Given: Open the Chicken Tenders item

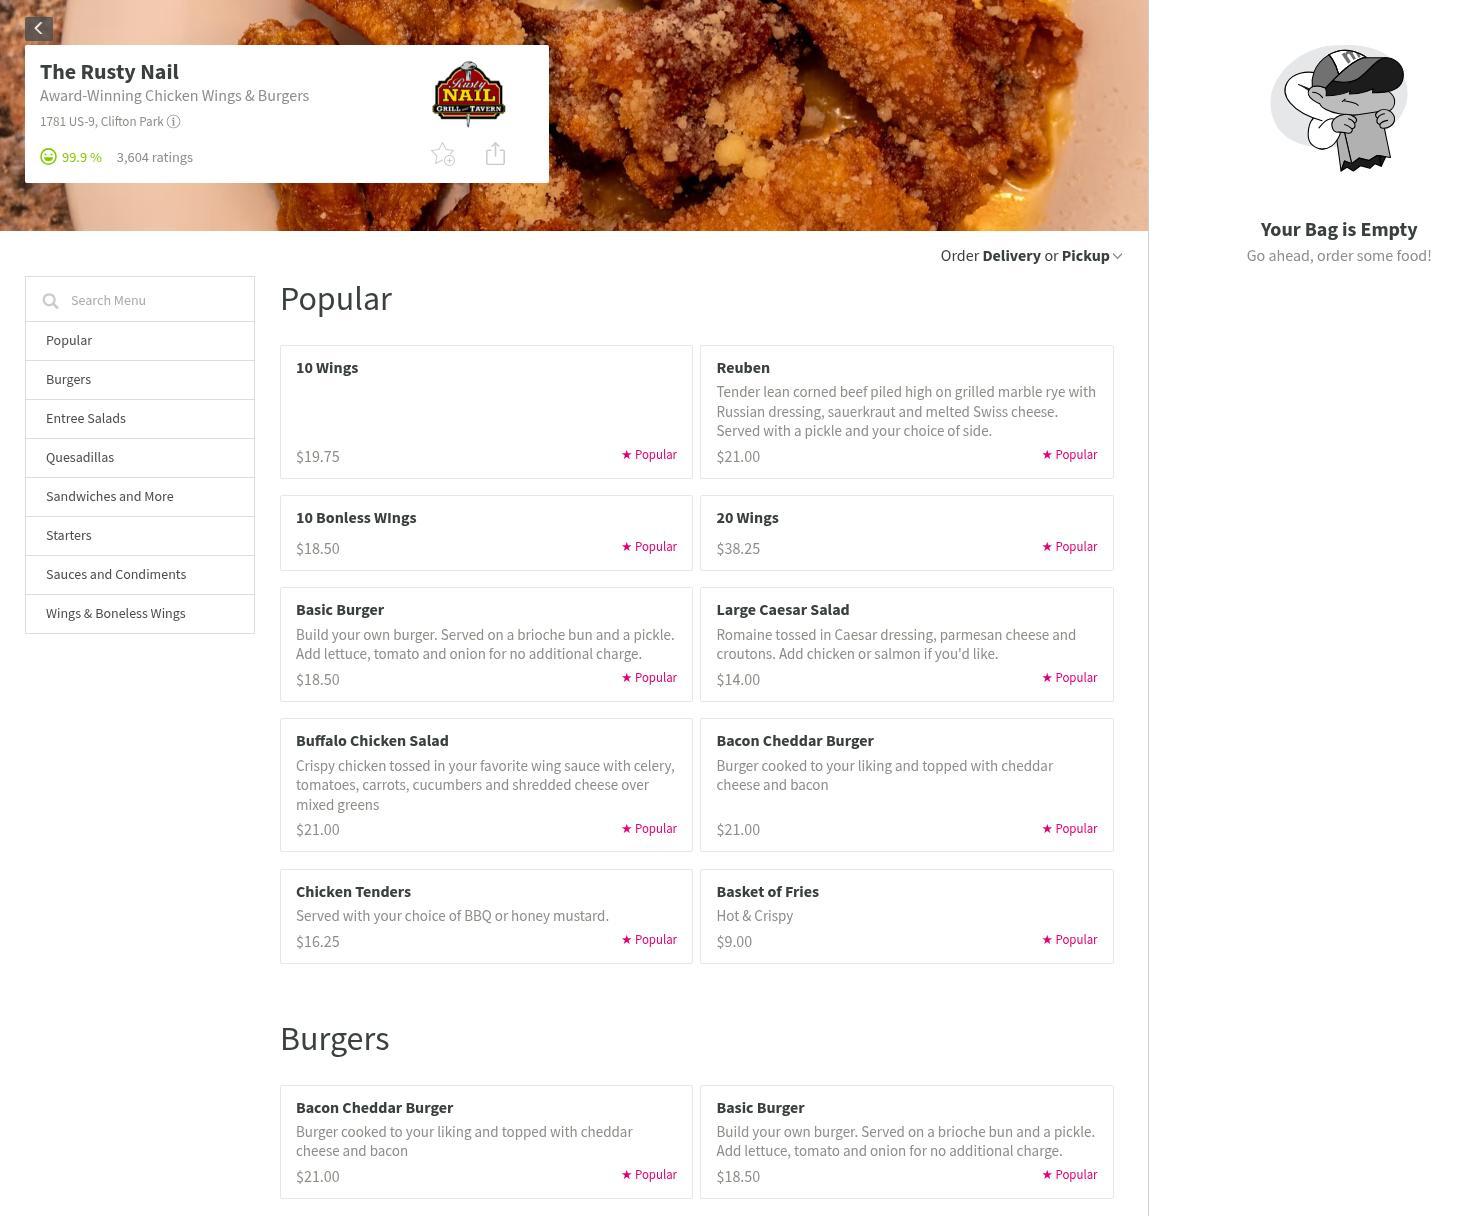Looking at the screenshot, I should (486, 916).
